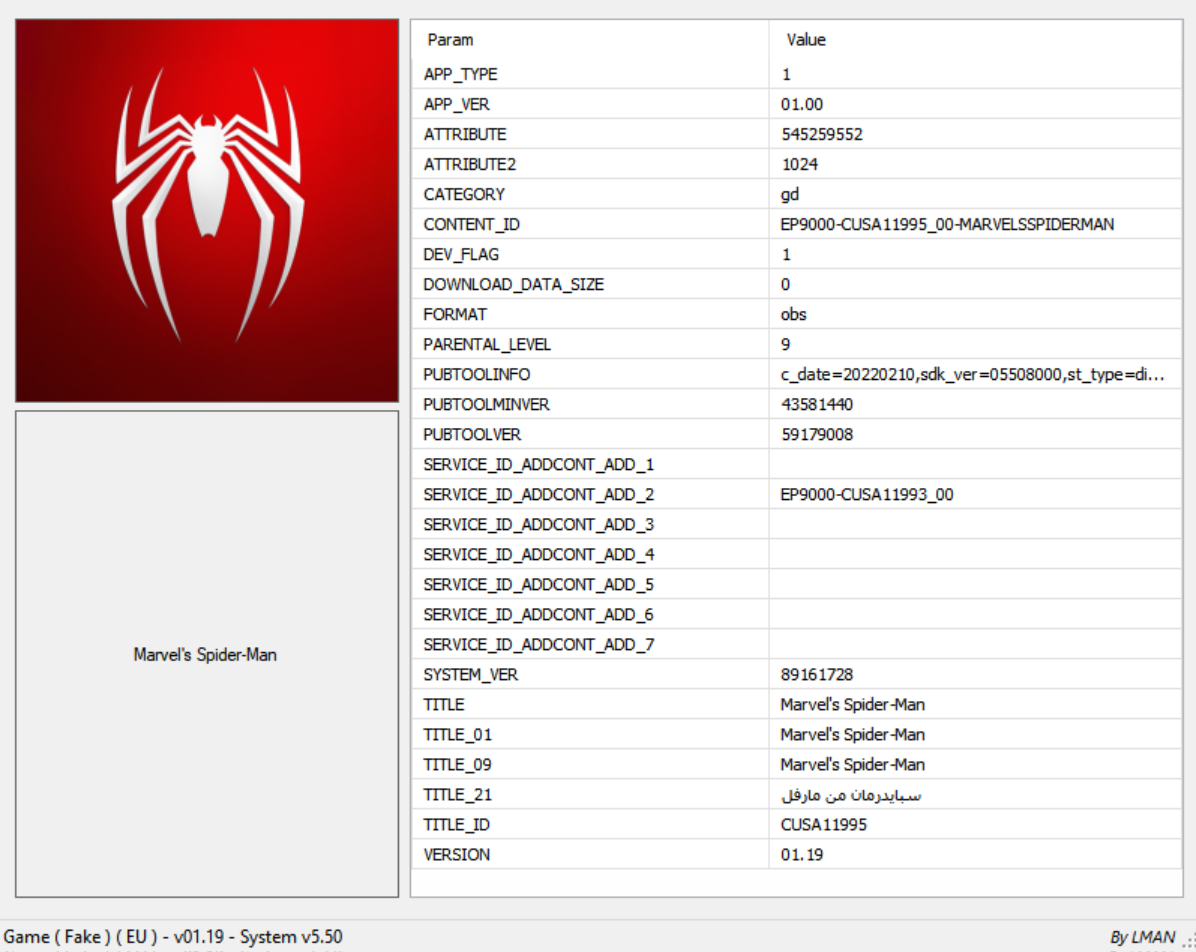Screen dimensions: 1196x952
Task: Click EP9000-CUSA11995_00-MARVELSSPIDERMAN value
Action: pos(947,224)
